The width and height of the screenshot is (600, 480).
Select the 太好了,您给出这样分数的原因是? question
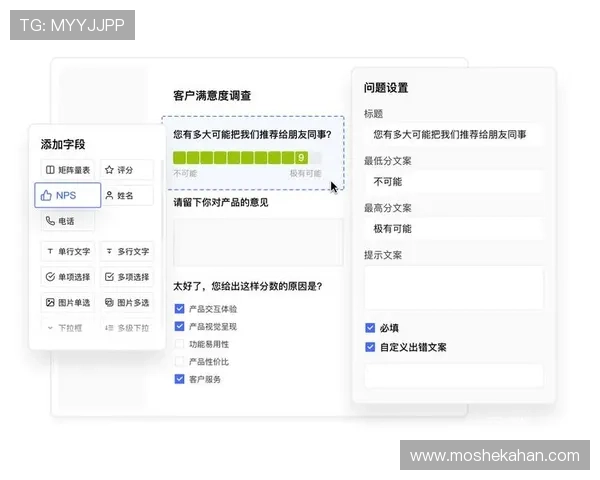[248, 286]
